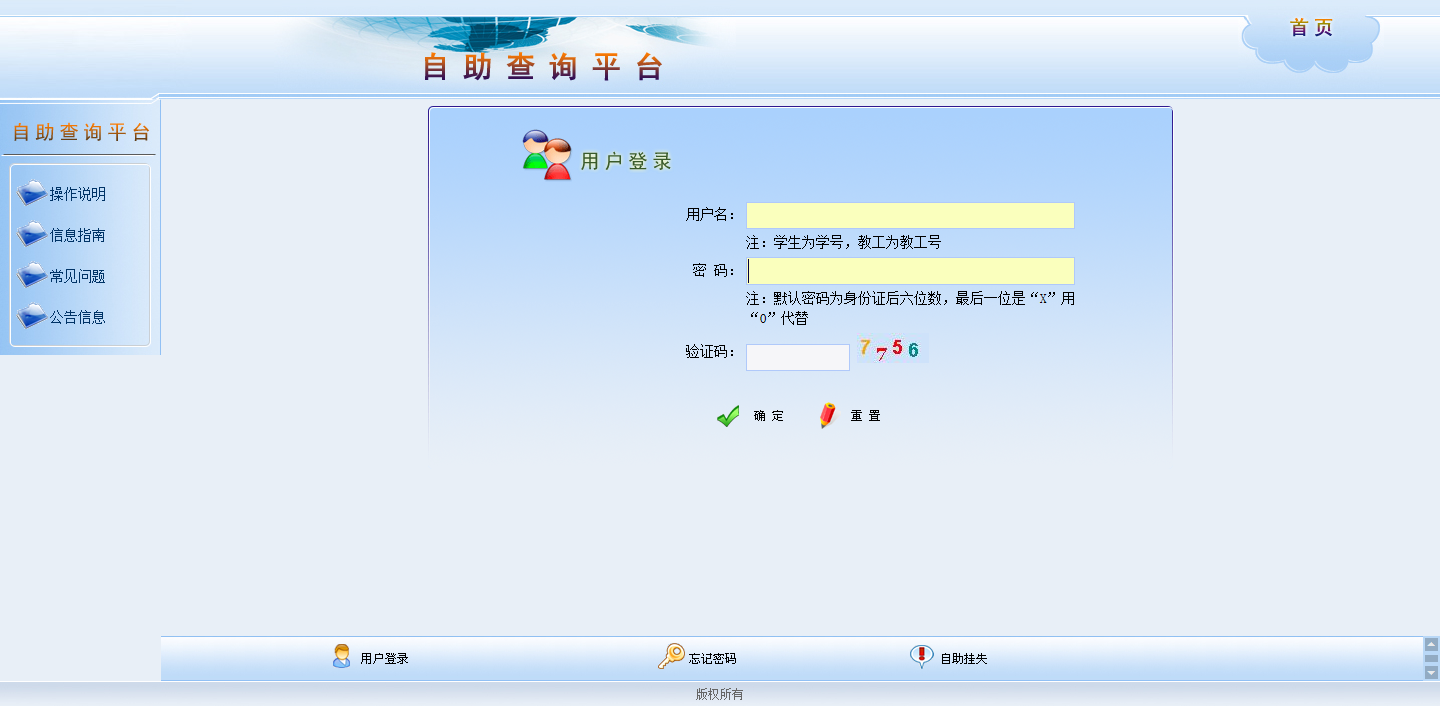Open the 忘记密码 text link
Screen dimensions: 1440x706
712,659
